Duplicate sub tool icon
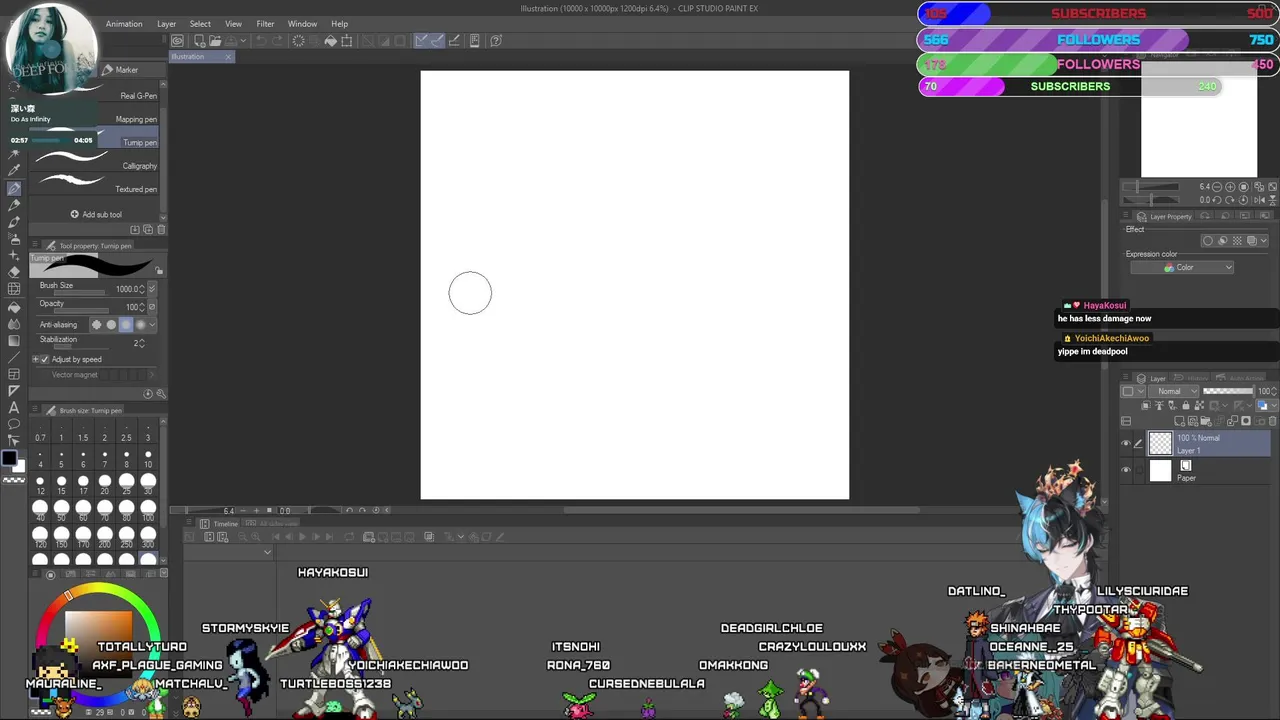The height and width of the screenshot is (720, 1280). pyautogui.click(x=148, y=229)
